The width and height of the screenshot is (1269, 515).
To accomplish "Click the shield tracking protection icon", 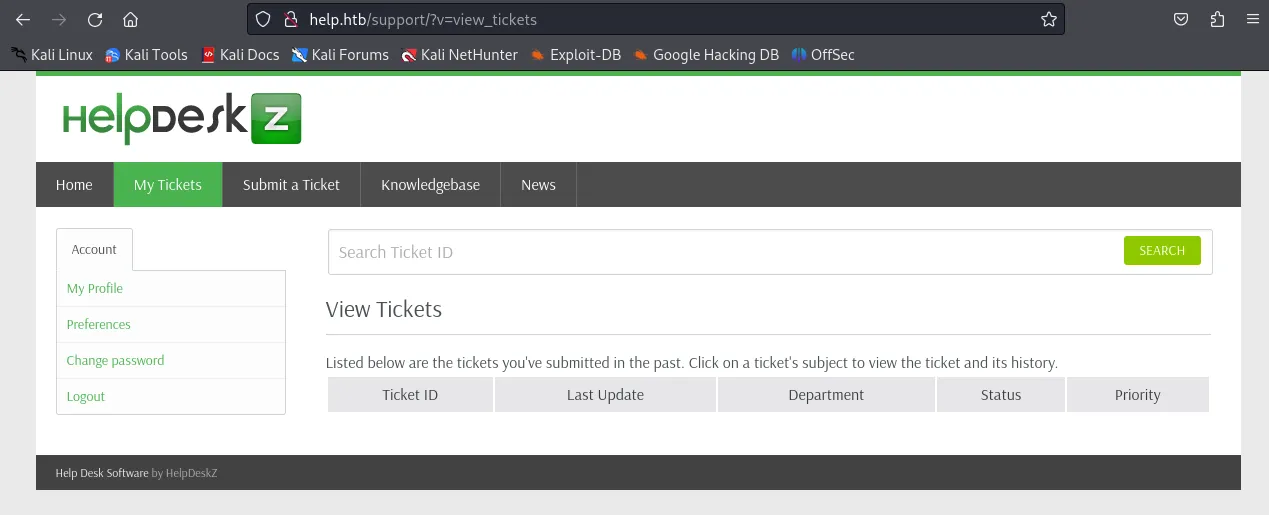I will click(263, 19).
